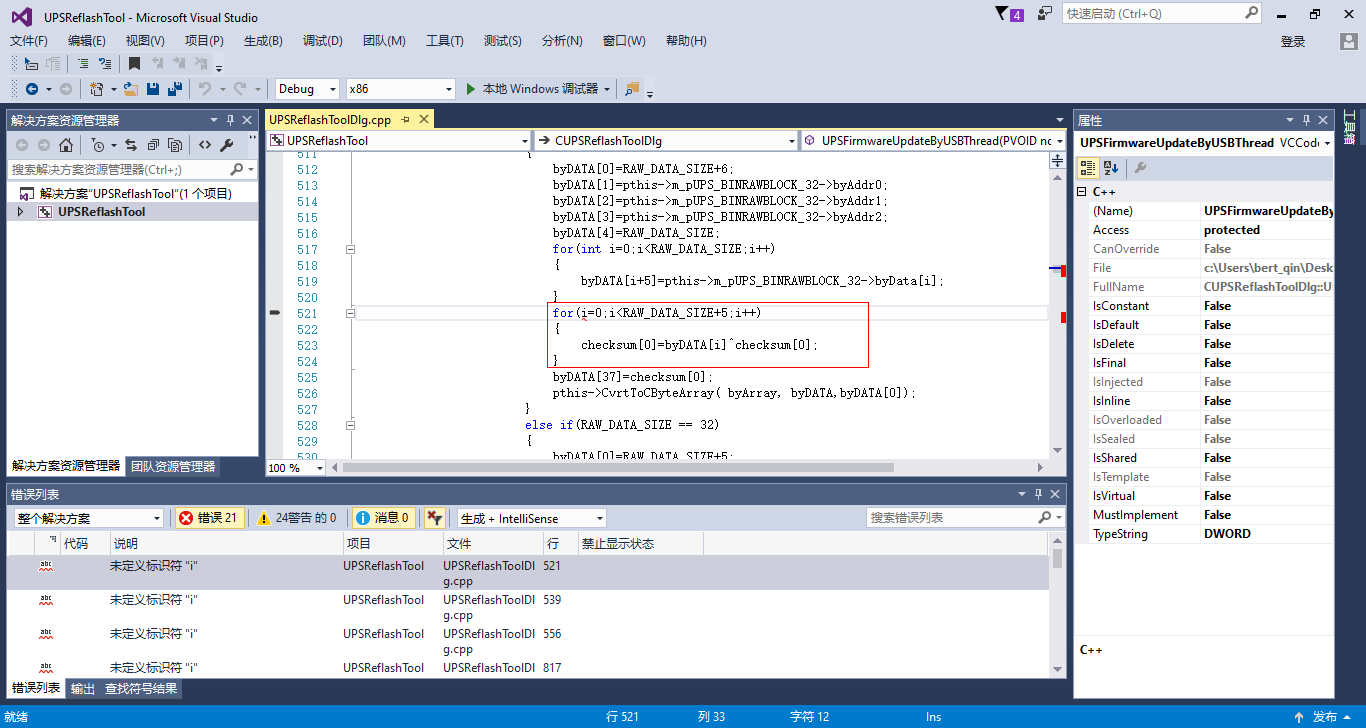Click the Redo arrow icon
The image size is (1366, 728).
pyautogui.click(x=240, y=89)
